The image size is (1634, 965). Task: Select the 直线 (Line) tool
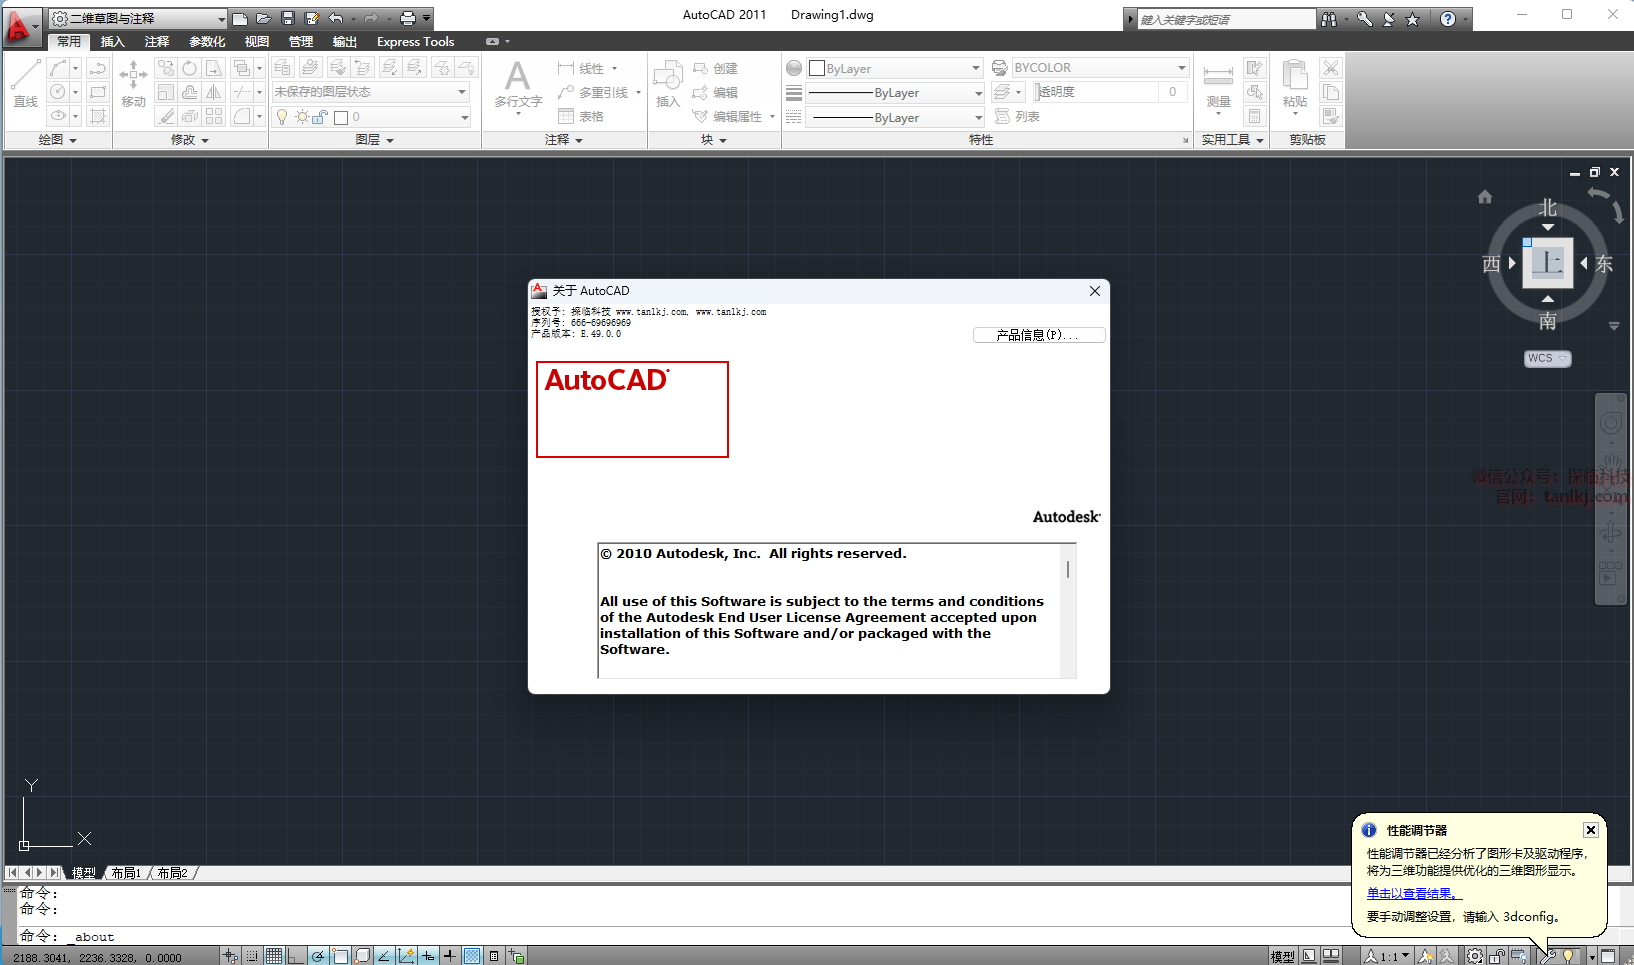(x=25, y=83)
